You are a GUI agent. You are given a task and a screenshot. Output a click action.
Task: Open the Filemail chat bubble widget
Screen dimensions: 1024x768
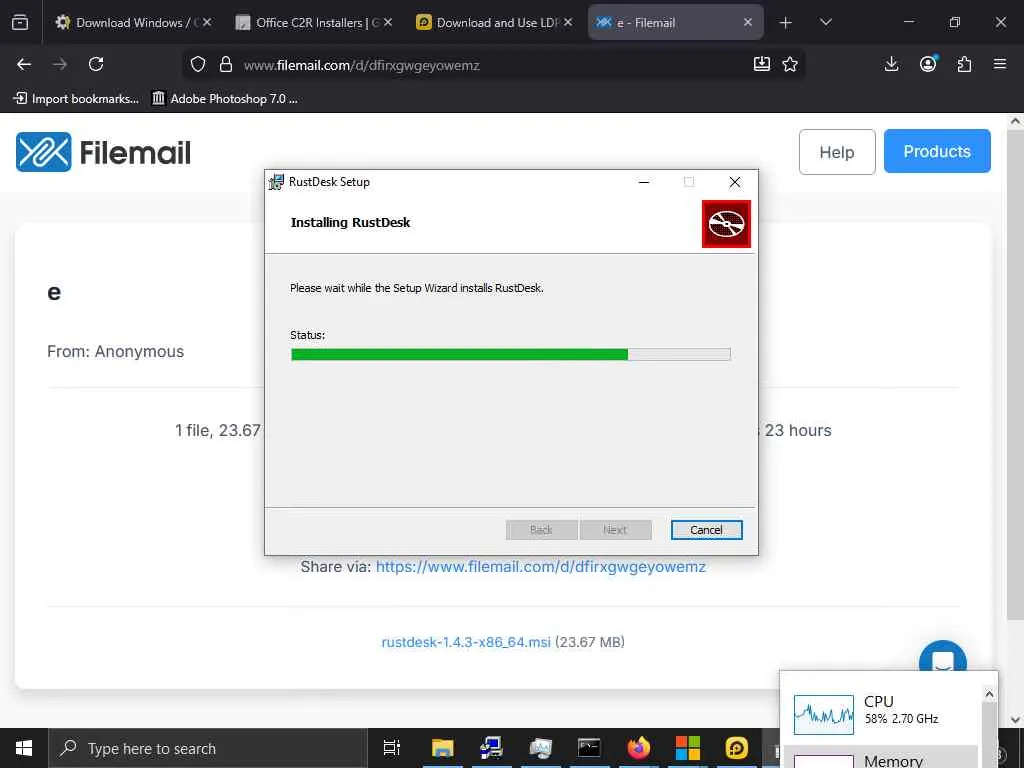point(942,658)
